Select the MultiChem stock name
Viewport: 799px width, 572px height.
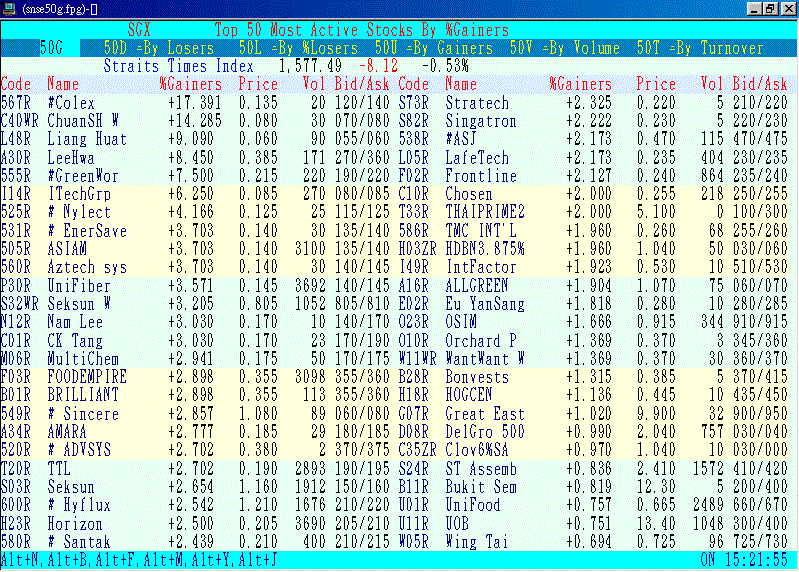click(x=83, y=359)
